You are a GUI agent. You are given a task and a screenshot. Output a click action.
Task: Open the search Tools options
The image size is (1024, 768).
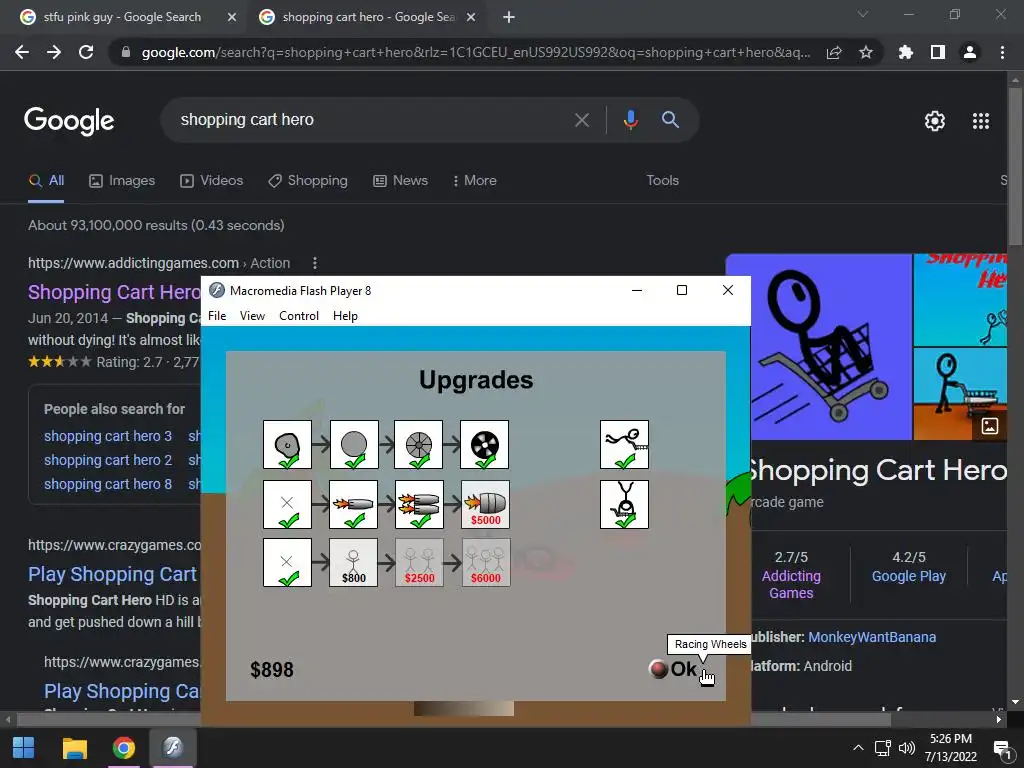point(662,181)
